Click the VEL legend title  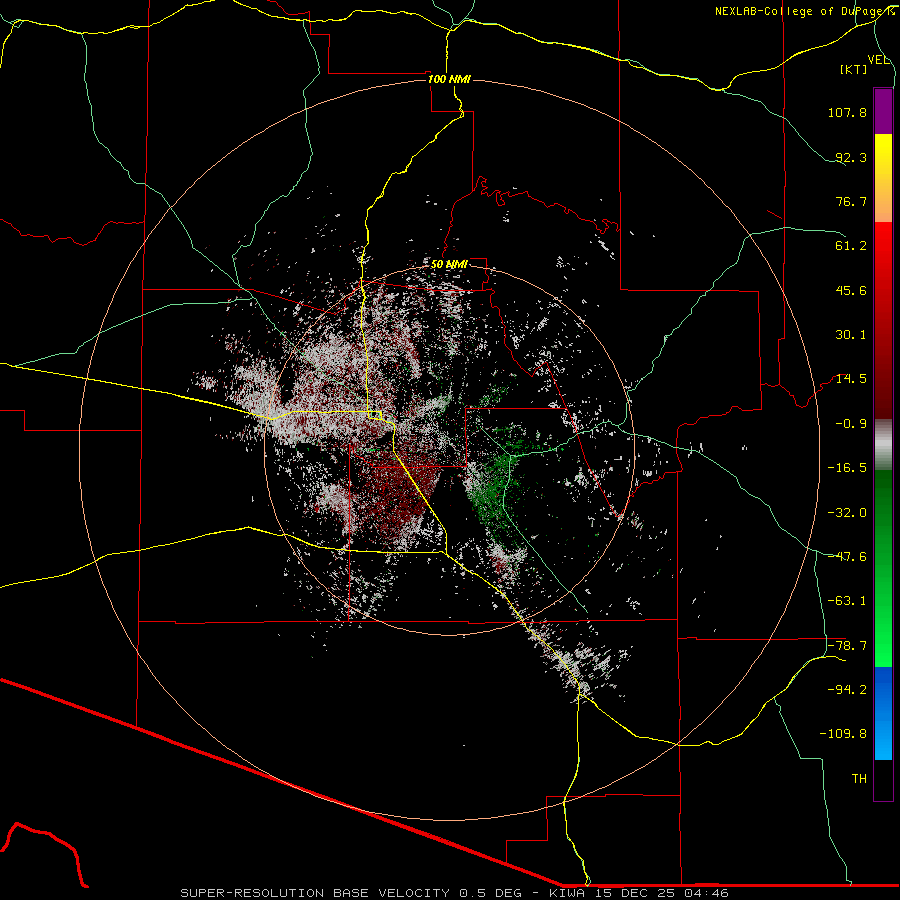tap(878, 60)
